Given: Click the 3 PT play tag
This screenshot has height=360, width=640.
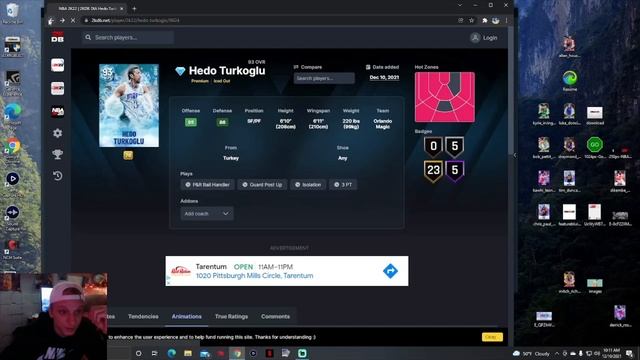Looking at the screenshot, I should click(x=343, y=184).
